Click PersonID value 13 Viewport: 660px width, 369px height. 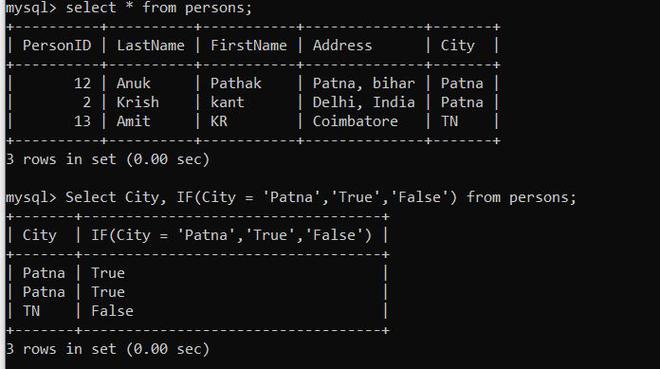pos(82,121)
